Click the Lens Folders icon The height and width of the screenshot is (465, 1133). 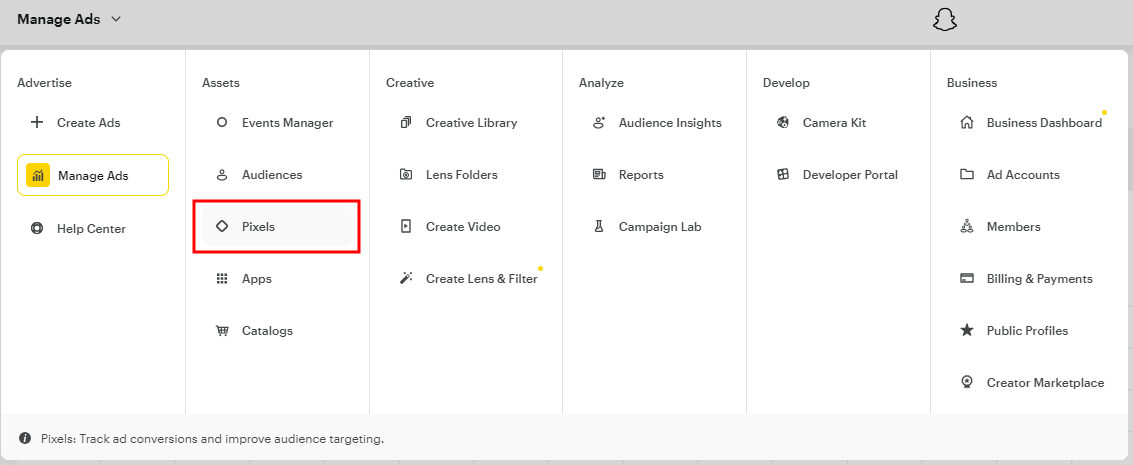(x=406, y=175)
